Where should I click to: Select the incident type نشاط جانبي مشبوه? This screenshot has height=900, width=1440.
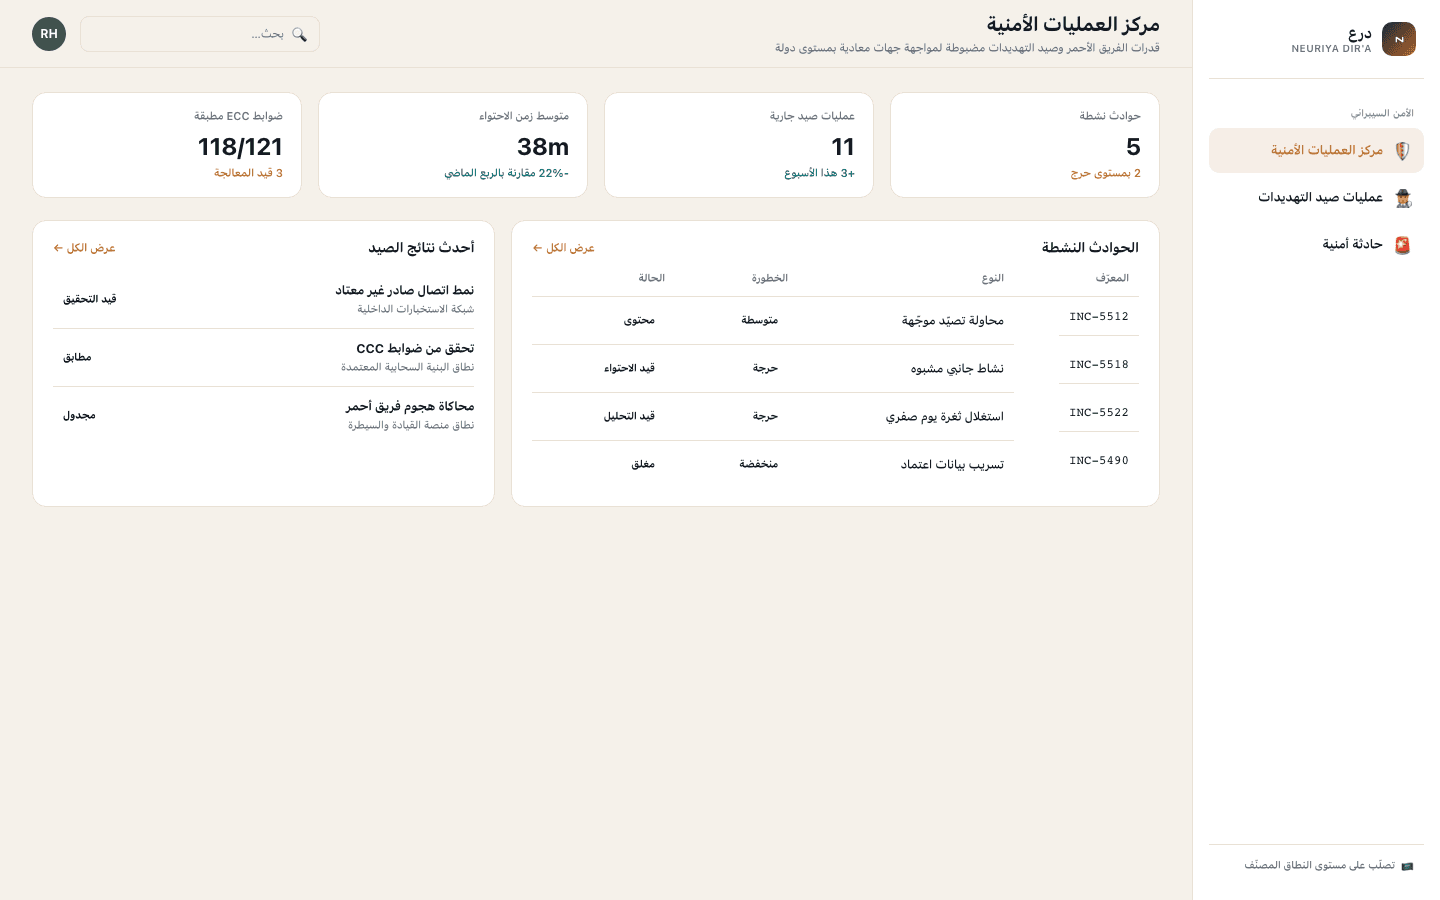click(957, 369)
